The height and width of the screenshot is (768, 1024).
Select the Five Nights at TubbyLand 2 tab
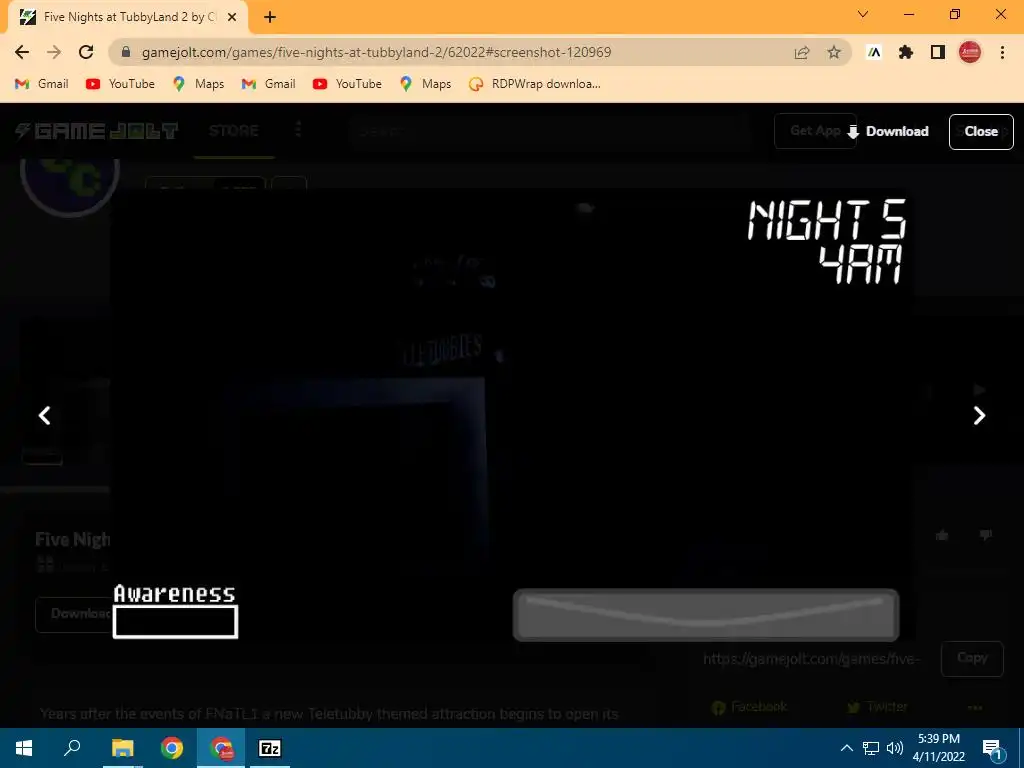pyautogui.click(x=127, y=17)
